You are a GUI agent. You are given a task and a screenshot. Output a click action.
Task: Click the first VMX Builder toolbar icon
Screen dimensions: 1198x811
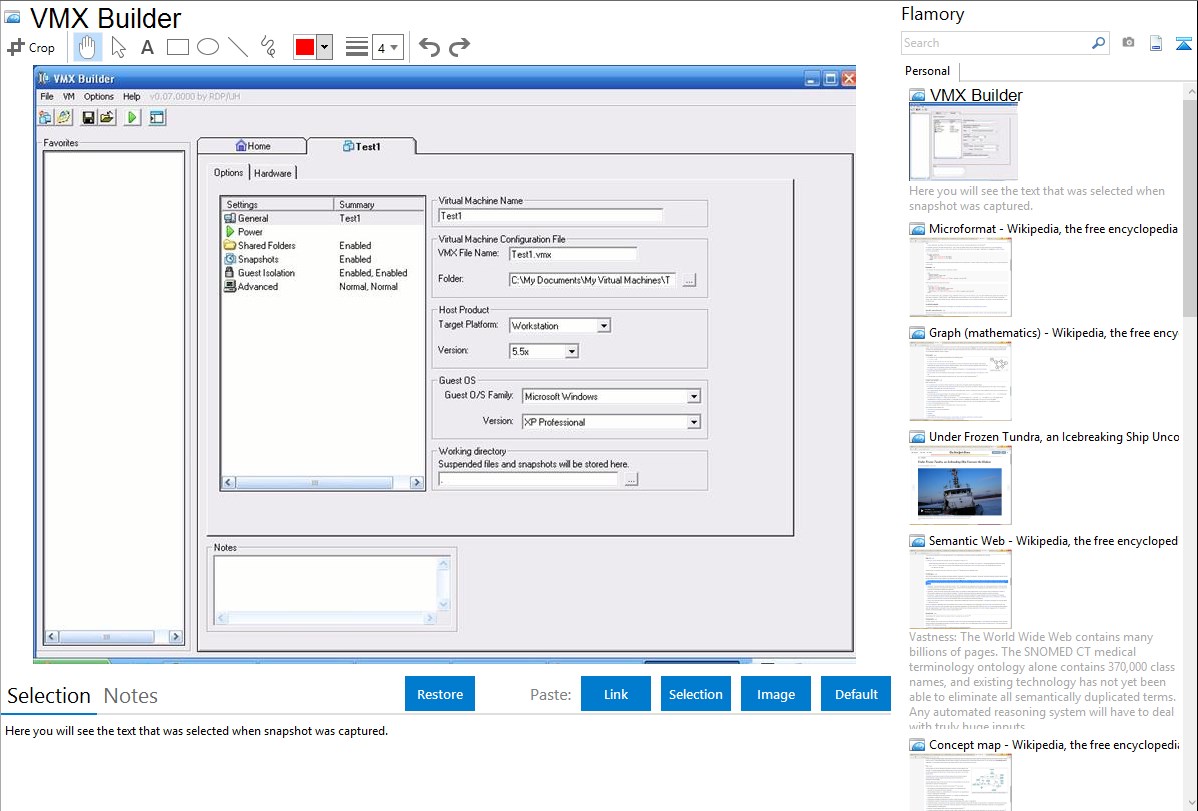point(45,118)
